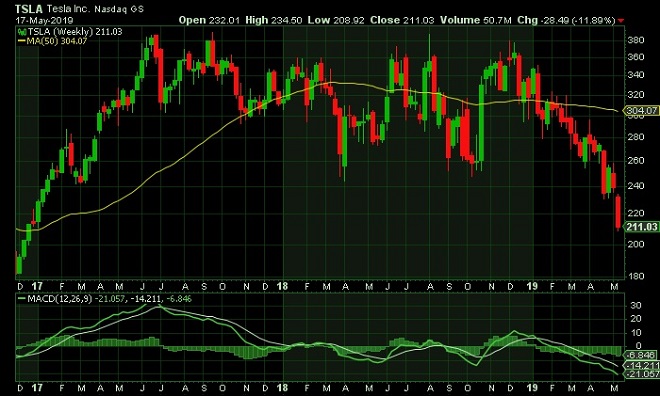Click the Nasdaq GS exchange label

pos(119,9)
